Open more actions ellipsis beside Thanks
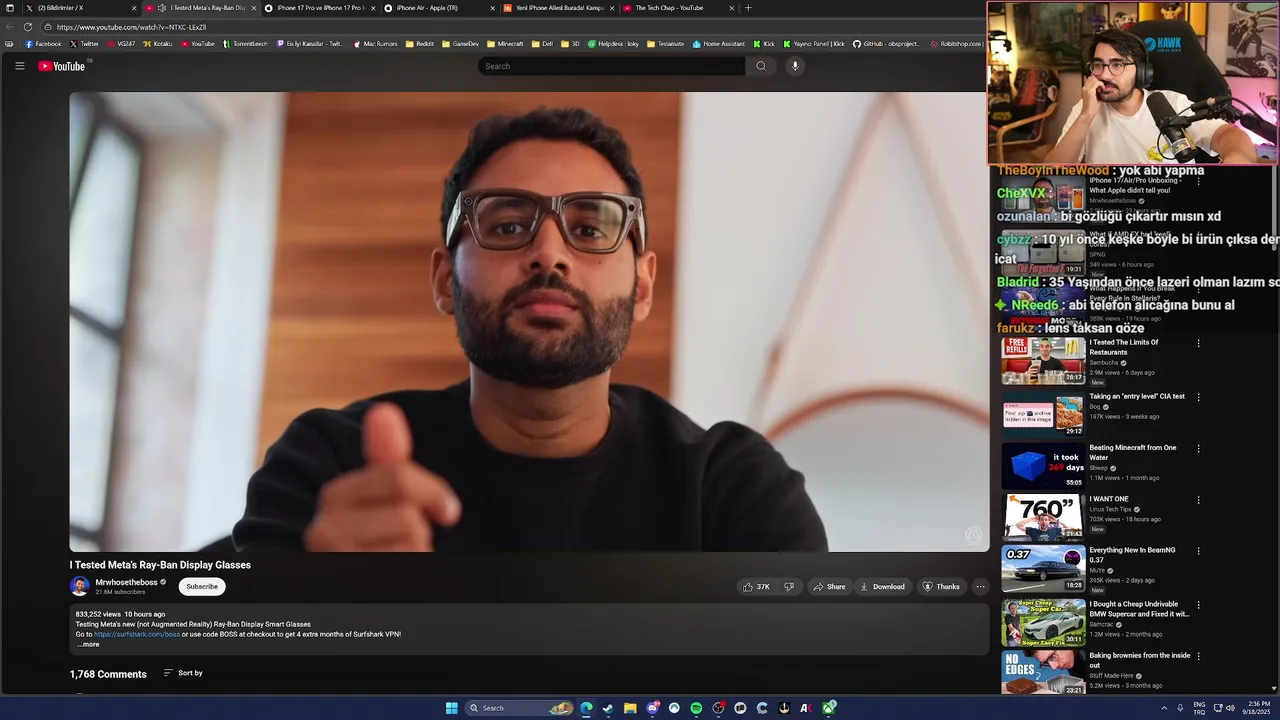This screenshot has width=1280, height=720. coord(980,587)
